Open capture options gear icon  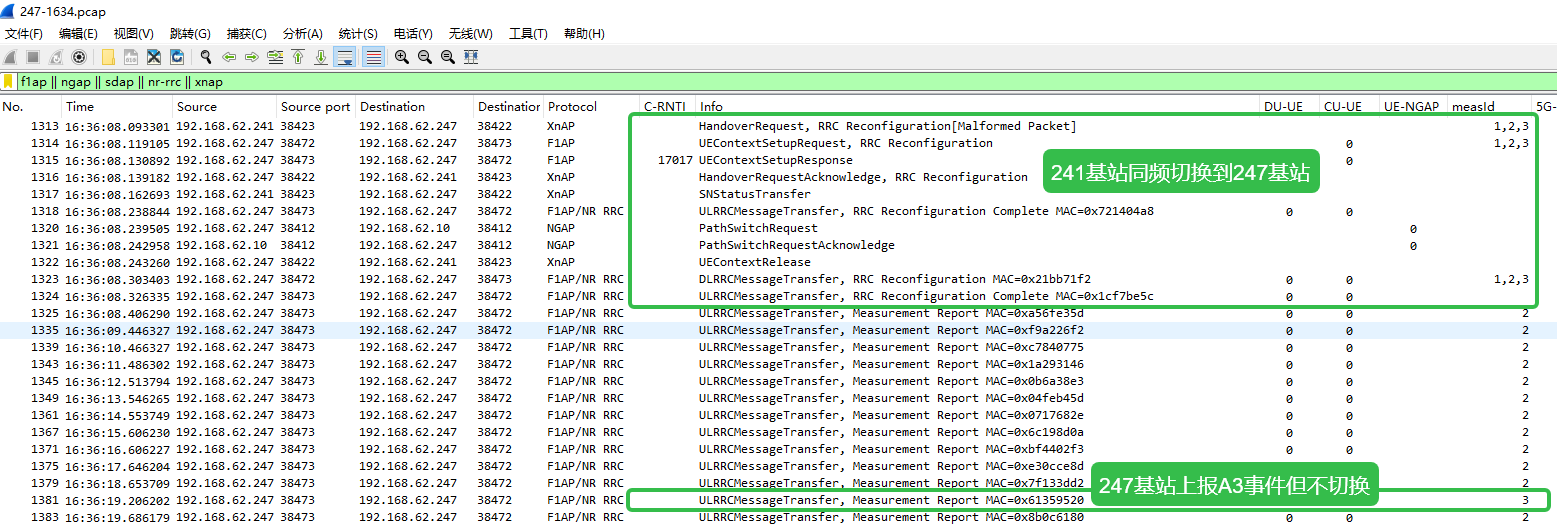79,57
